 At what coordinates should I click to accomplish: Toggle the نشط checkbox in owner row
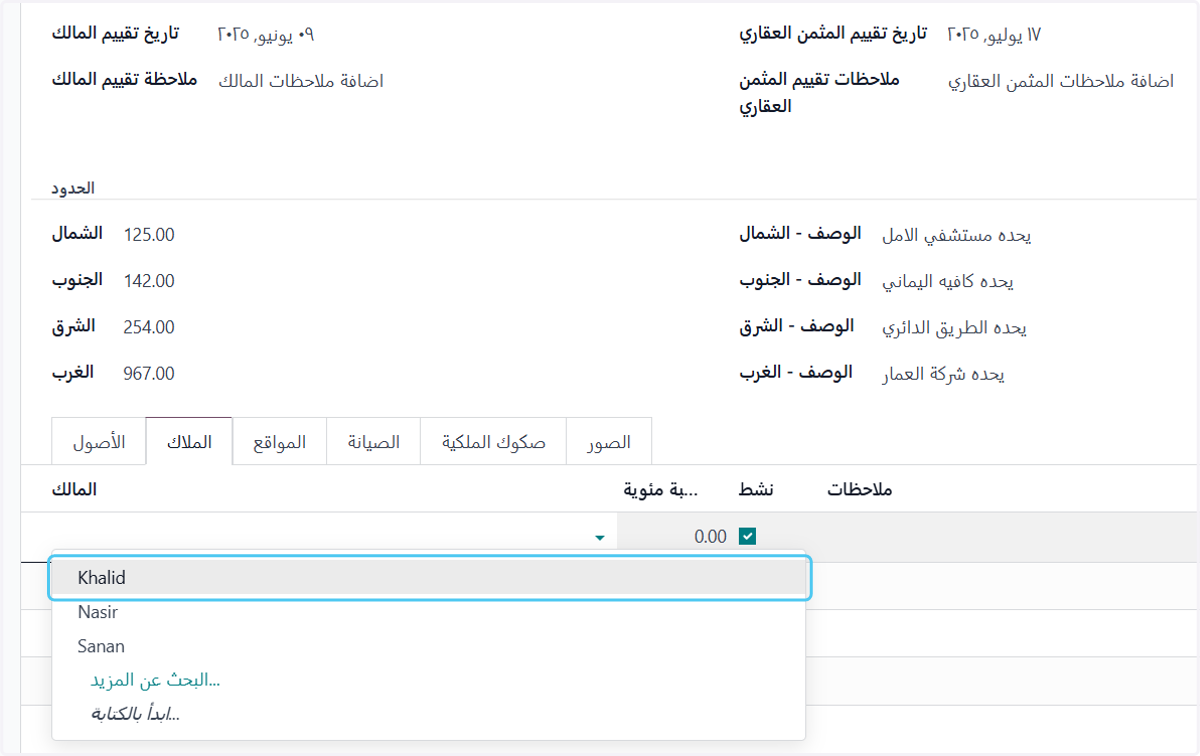747,537
